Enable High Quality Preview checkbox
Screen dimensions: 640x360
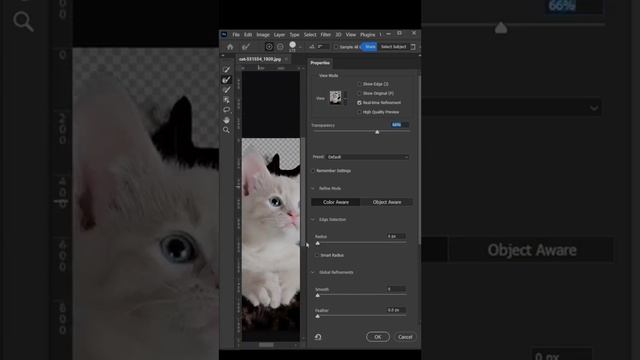tap(359, 112)
